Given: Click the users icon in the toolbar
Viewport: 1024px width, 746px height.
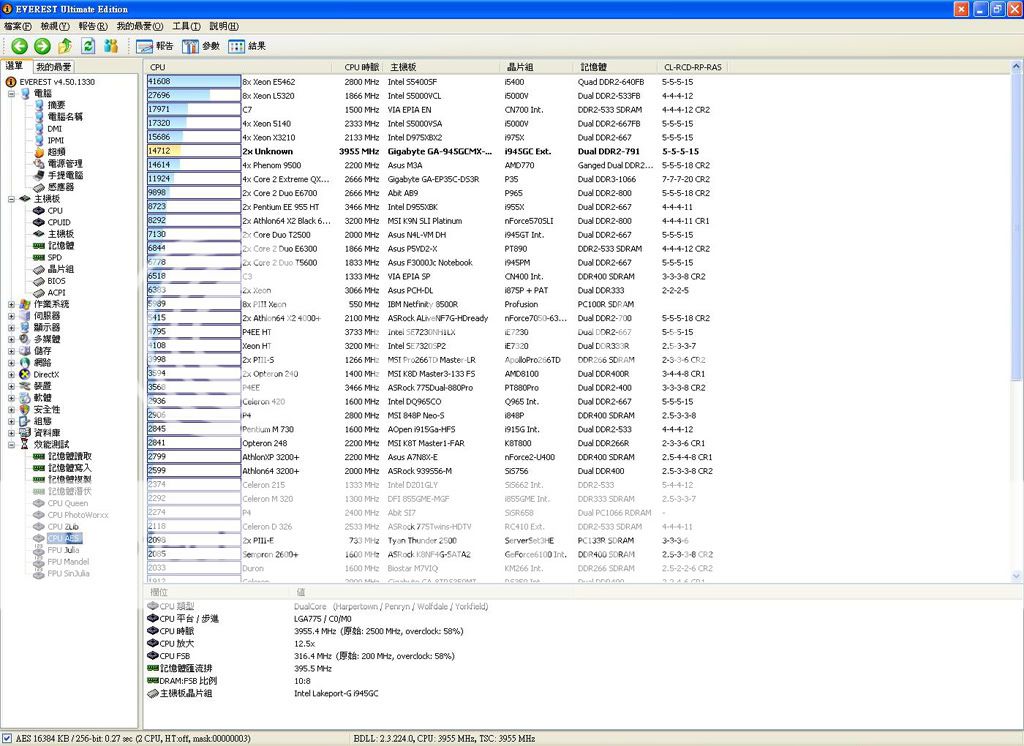Looking at the screenshot, I should tap(111, 46).
